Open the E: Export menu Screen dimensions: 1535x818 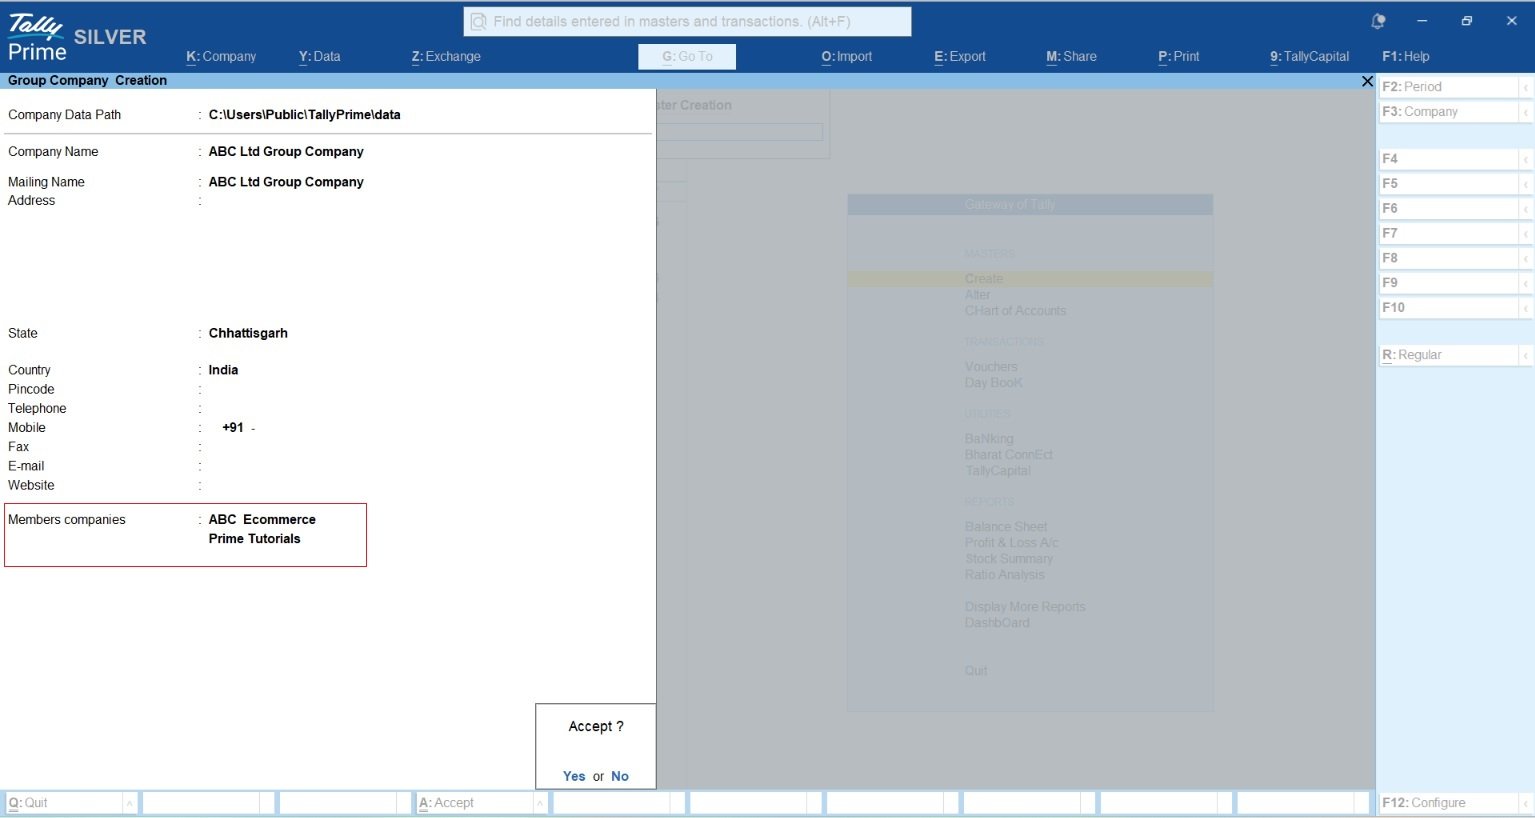pyautogui.click(x=960, y=57)
